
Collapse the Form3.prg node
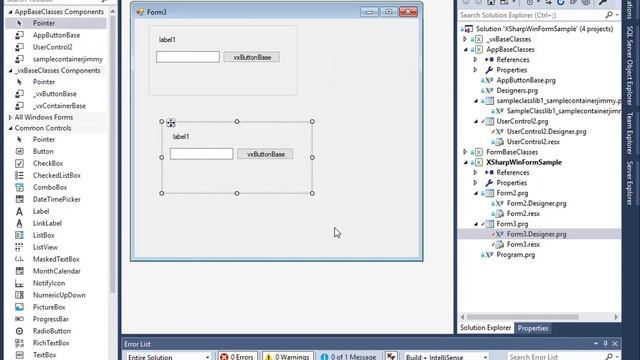(x=476, y=224)
